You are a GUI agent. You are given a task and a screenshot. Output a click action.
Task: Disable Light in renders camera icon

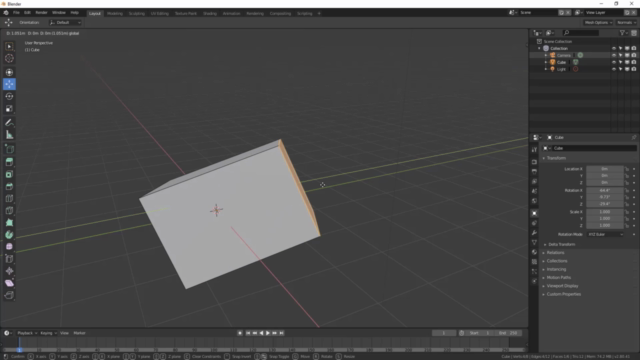pos(634,69)
